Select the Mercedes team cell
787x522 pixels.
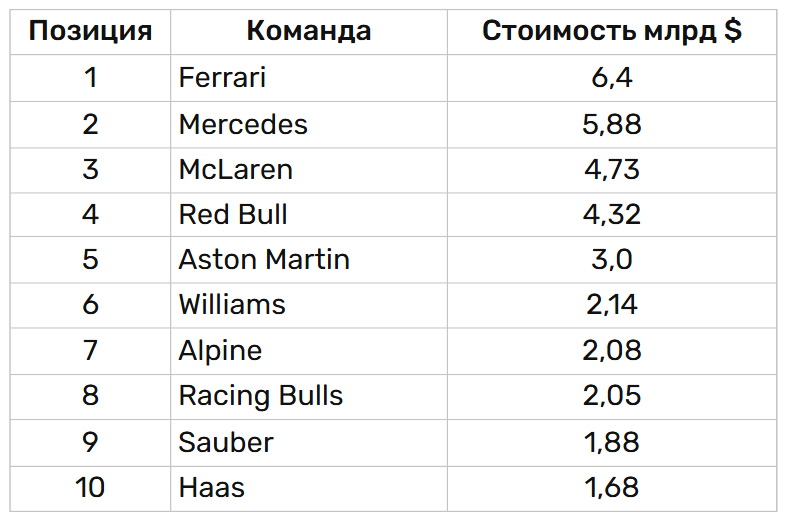pyautogui.click(x=243, y=124)
